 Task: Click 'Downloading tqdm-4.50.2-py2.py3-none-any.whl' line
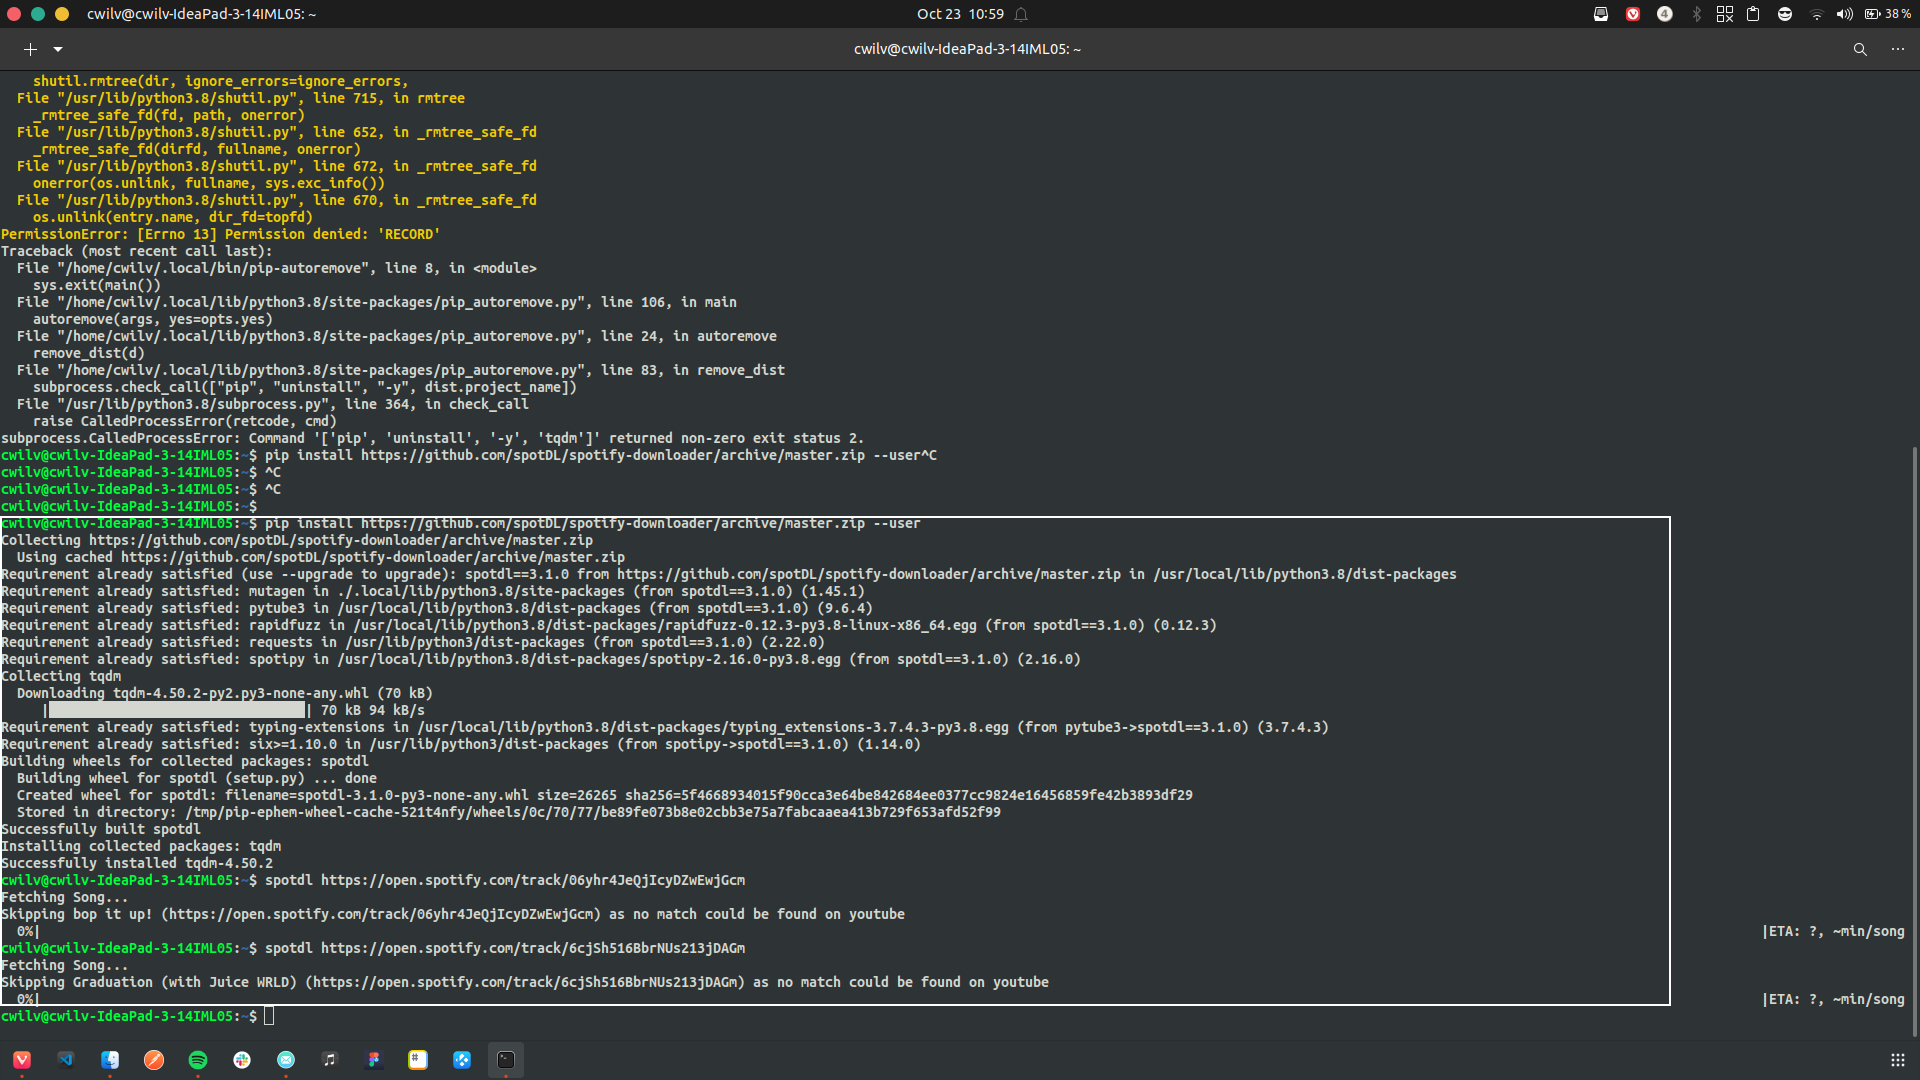[x=225, y=693]
